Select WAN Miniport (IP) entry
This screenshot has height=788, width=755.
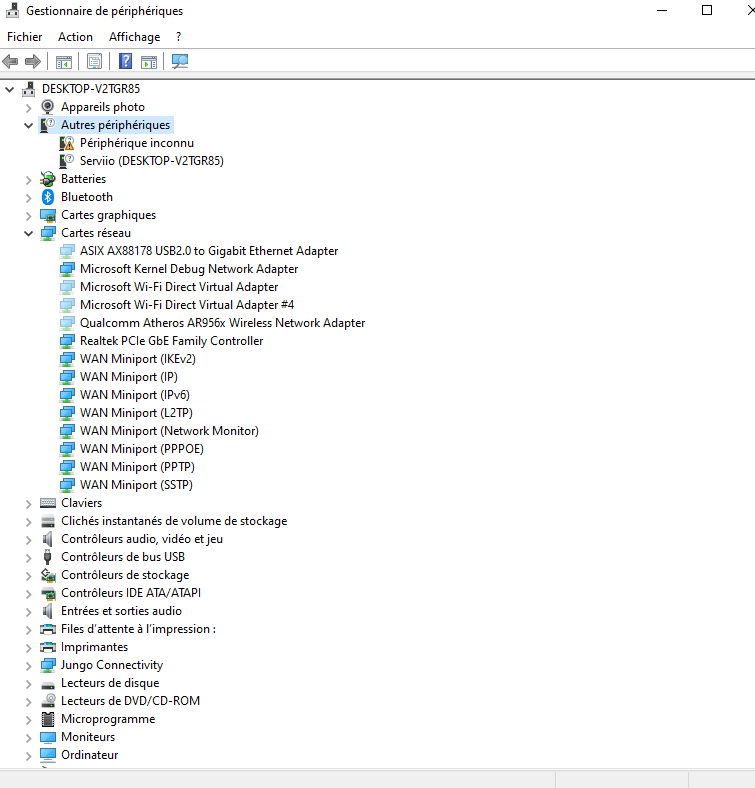click(129, 377)
